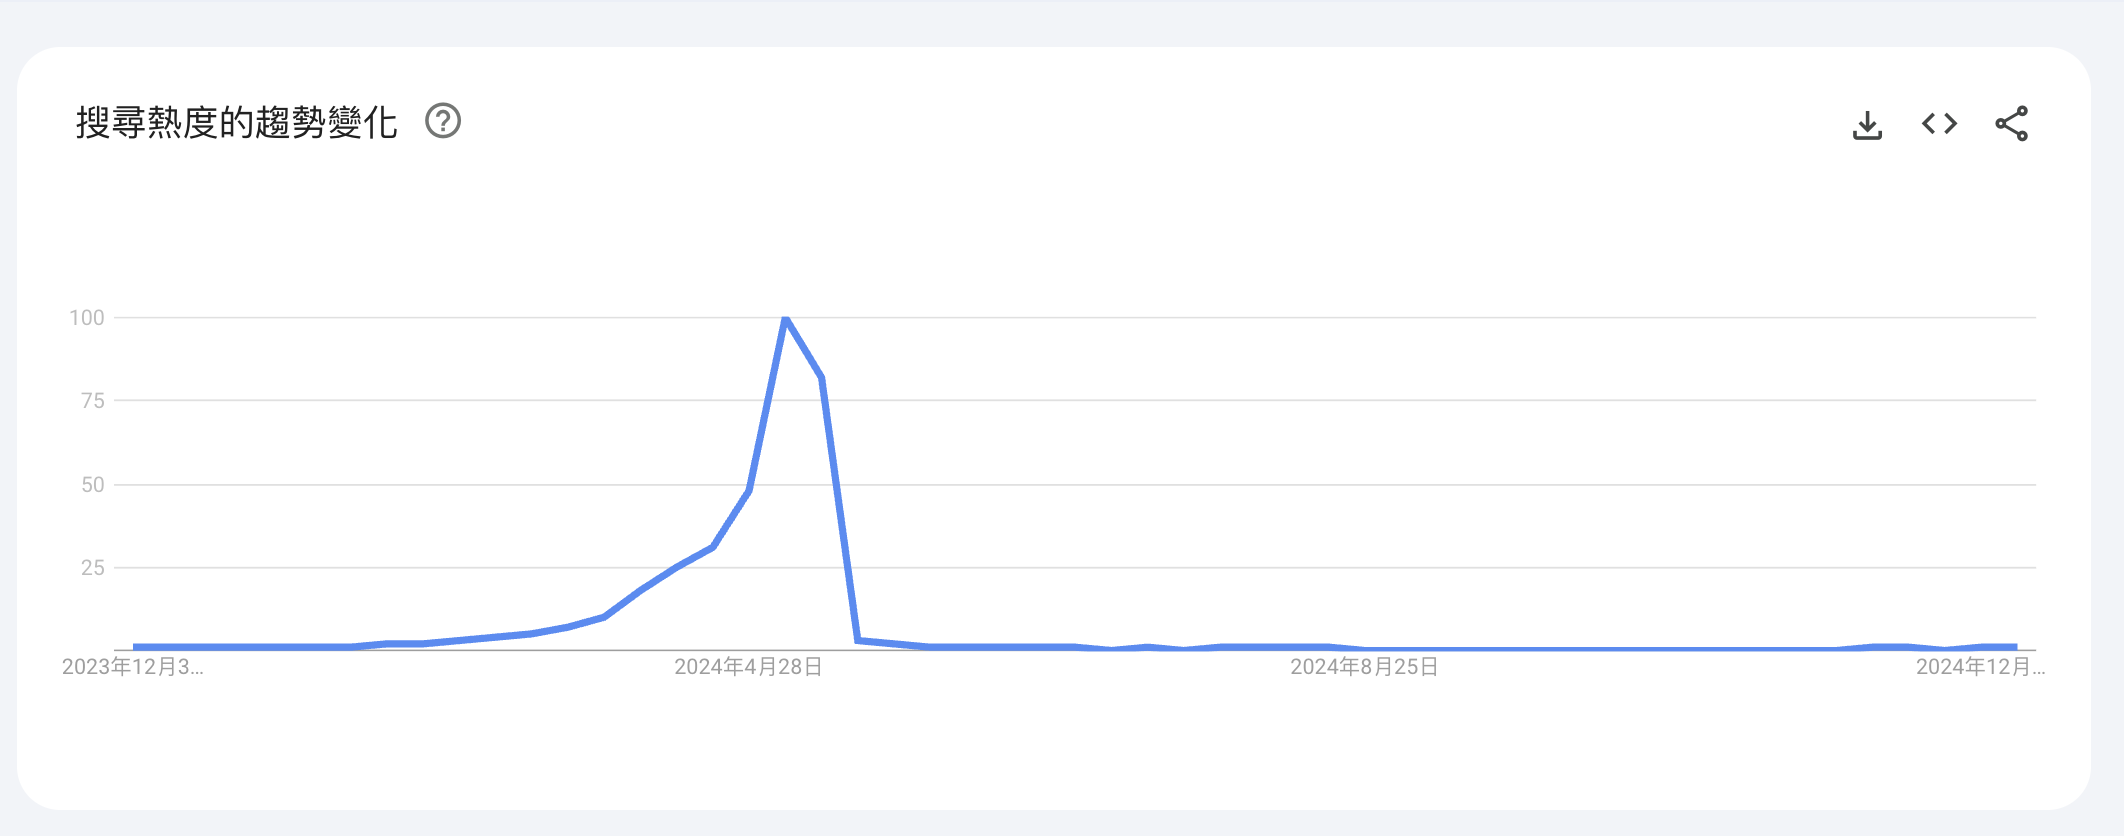The width and height of the screenshot is (2124, 836).
Task: Select the peak point at 100 on chart
Action: [786, 318]
